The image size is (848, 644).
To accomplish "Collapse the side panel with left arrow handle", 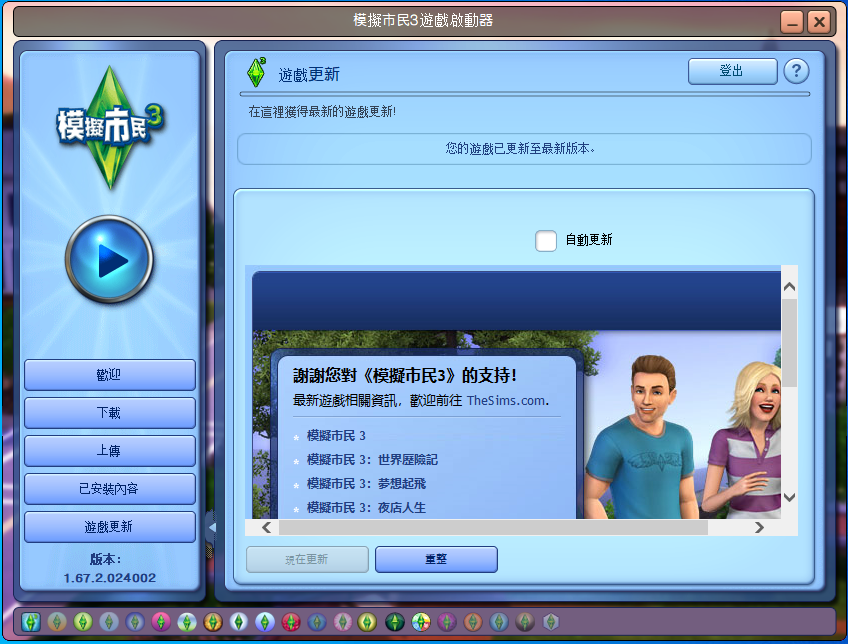I will point(211,527).
